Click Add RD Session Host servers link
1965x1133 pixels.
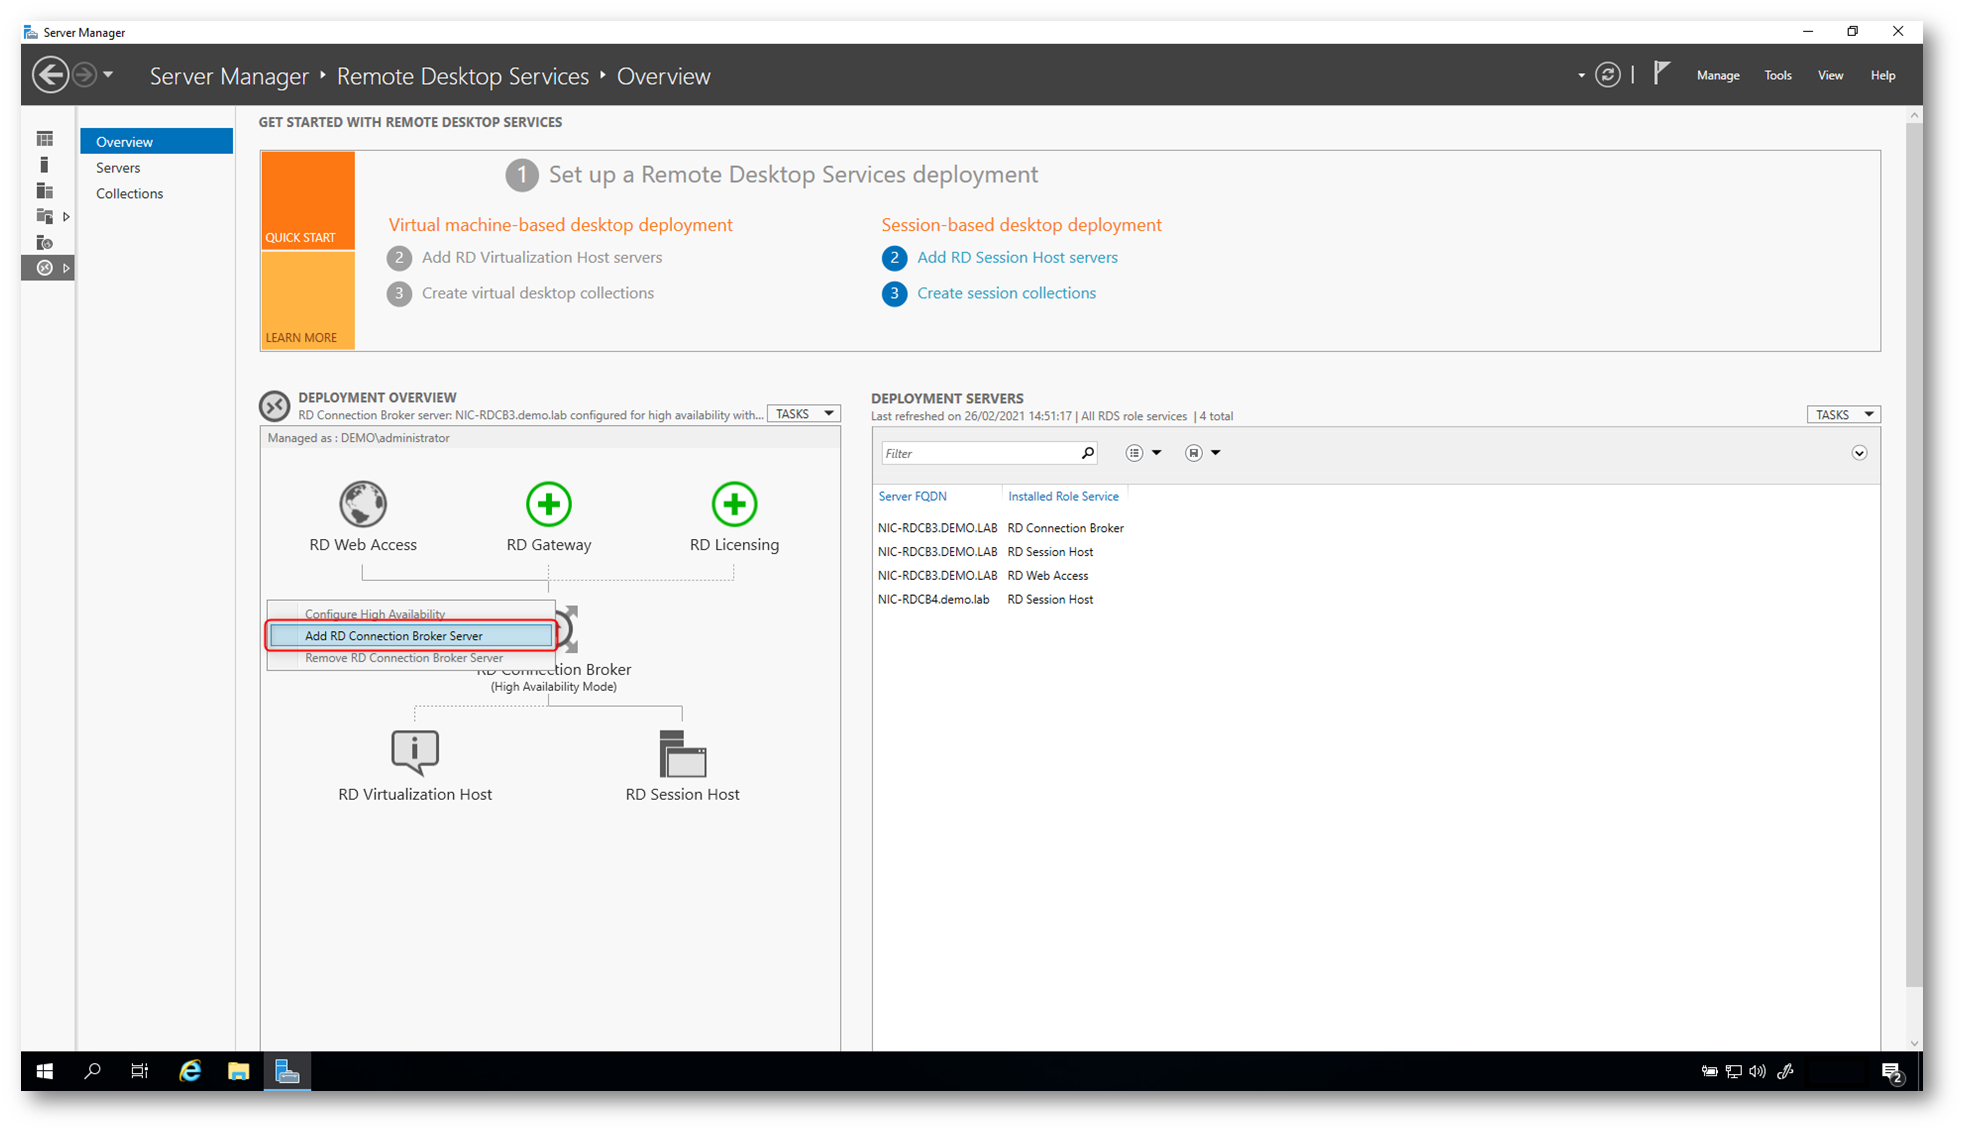pos(1017,258)
